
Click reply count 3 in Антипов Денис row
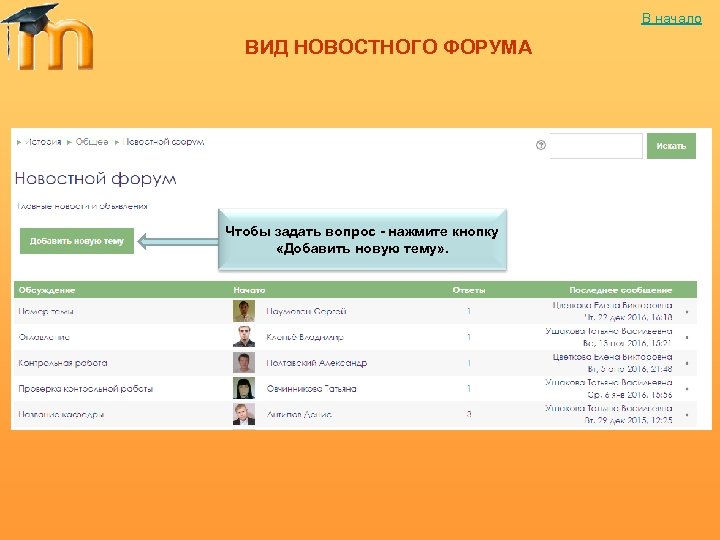click(x=469, y=414)
